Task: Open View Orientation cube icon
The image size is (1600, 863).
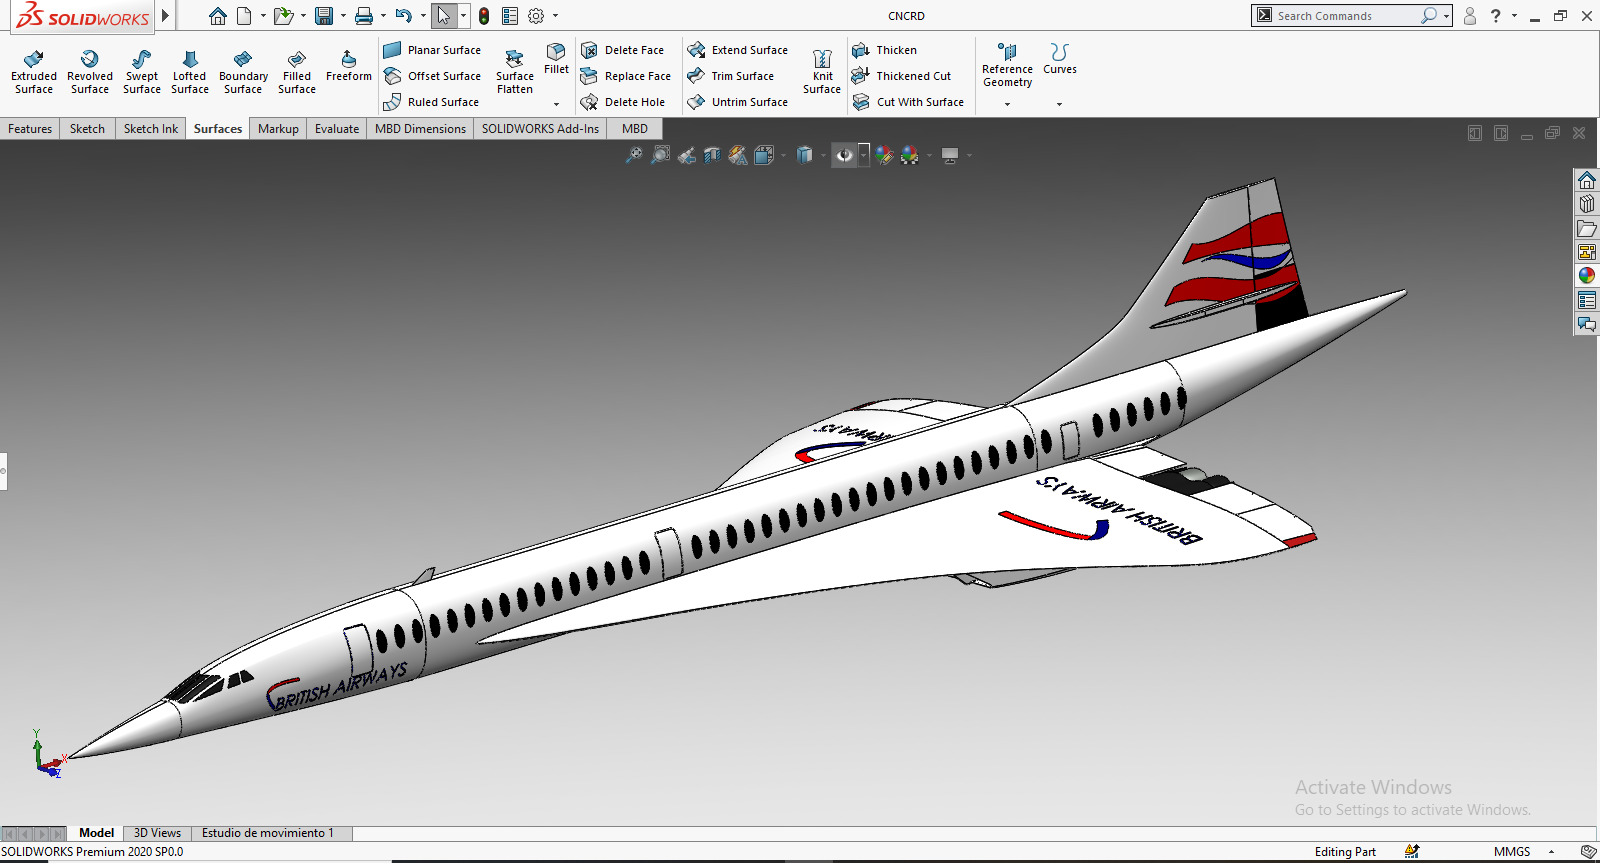Action: pos(764,155)
